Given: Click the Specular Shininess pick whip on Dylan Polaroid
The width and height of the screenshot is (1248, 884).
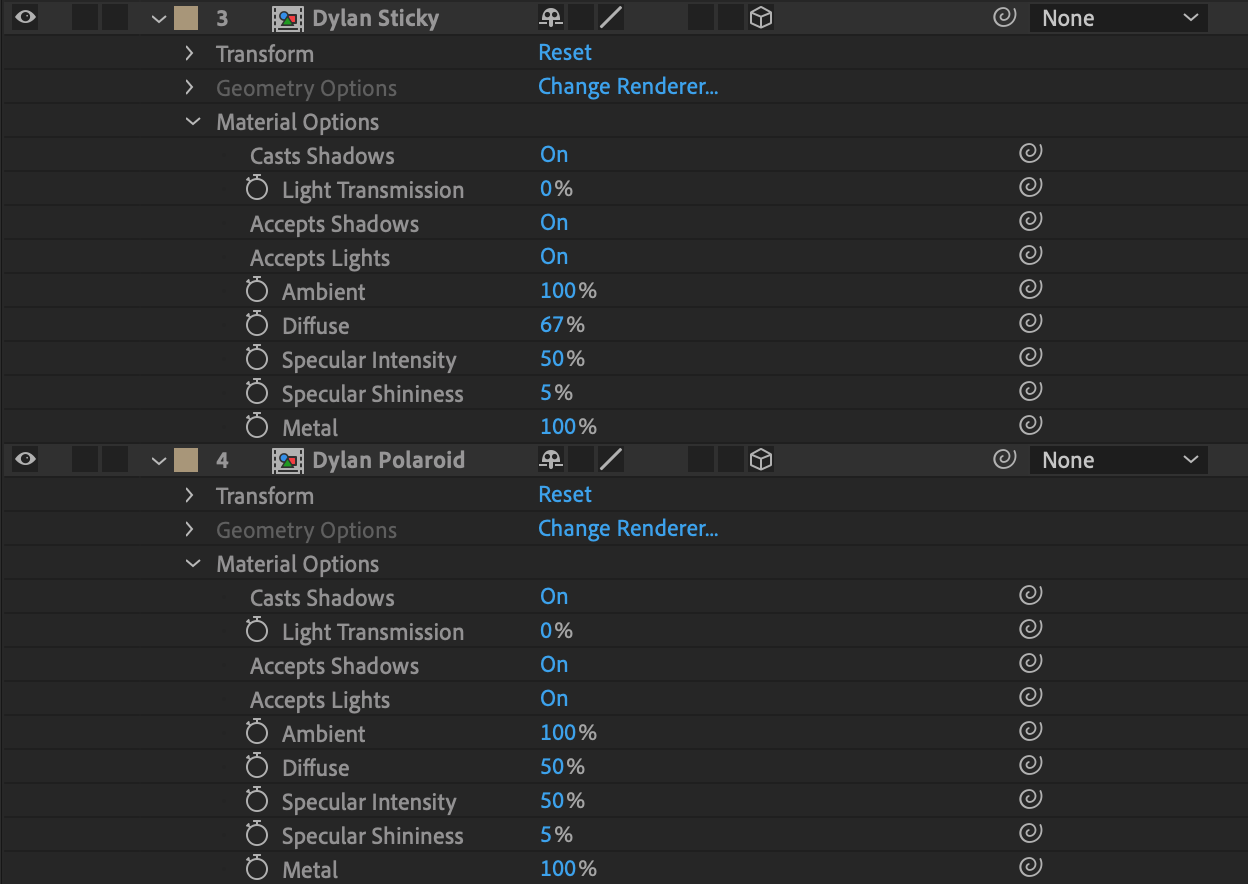Looking at the screenshot, I should [1030, 832].
